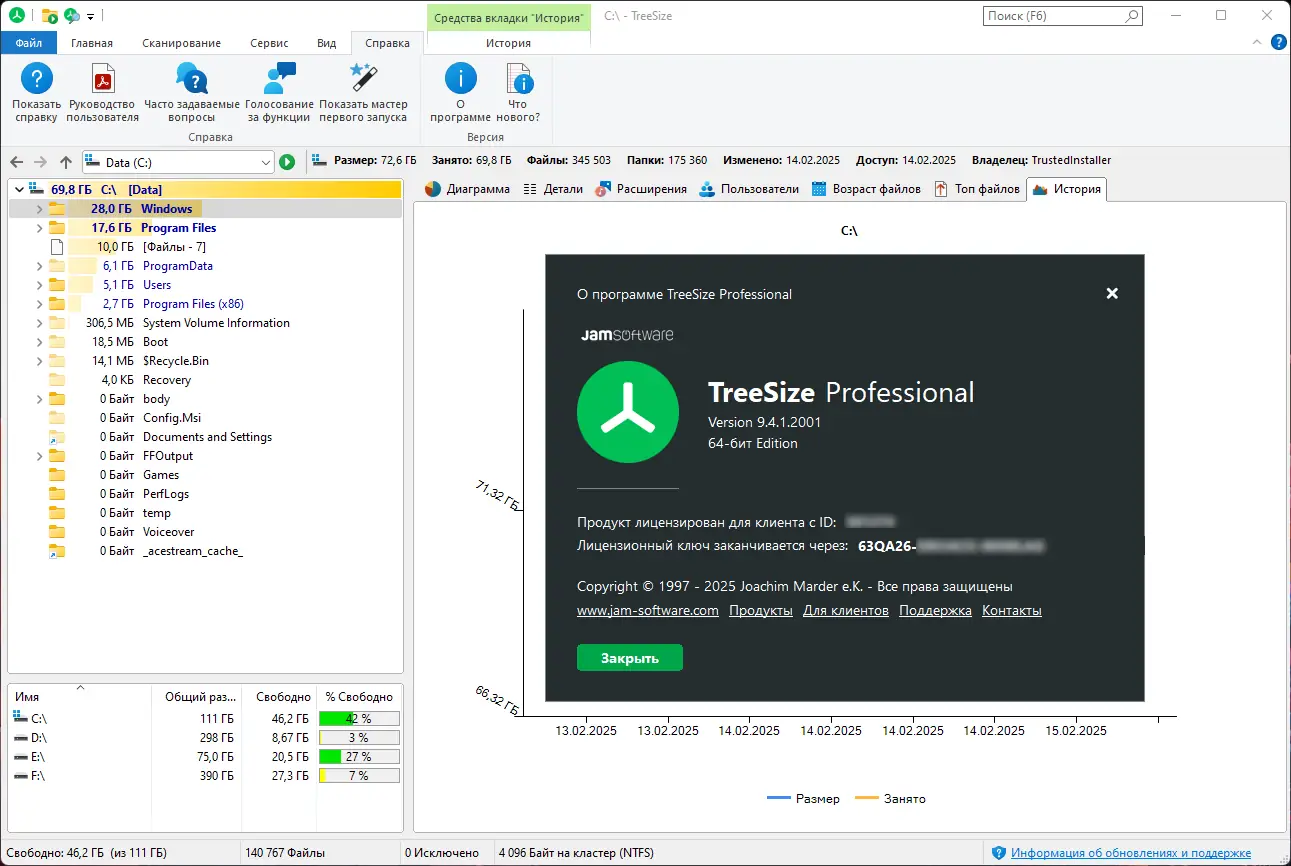Click the forward navigation arrow

pyautogui.click(x=40, y=162)
